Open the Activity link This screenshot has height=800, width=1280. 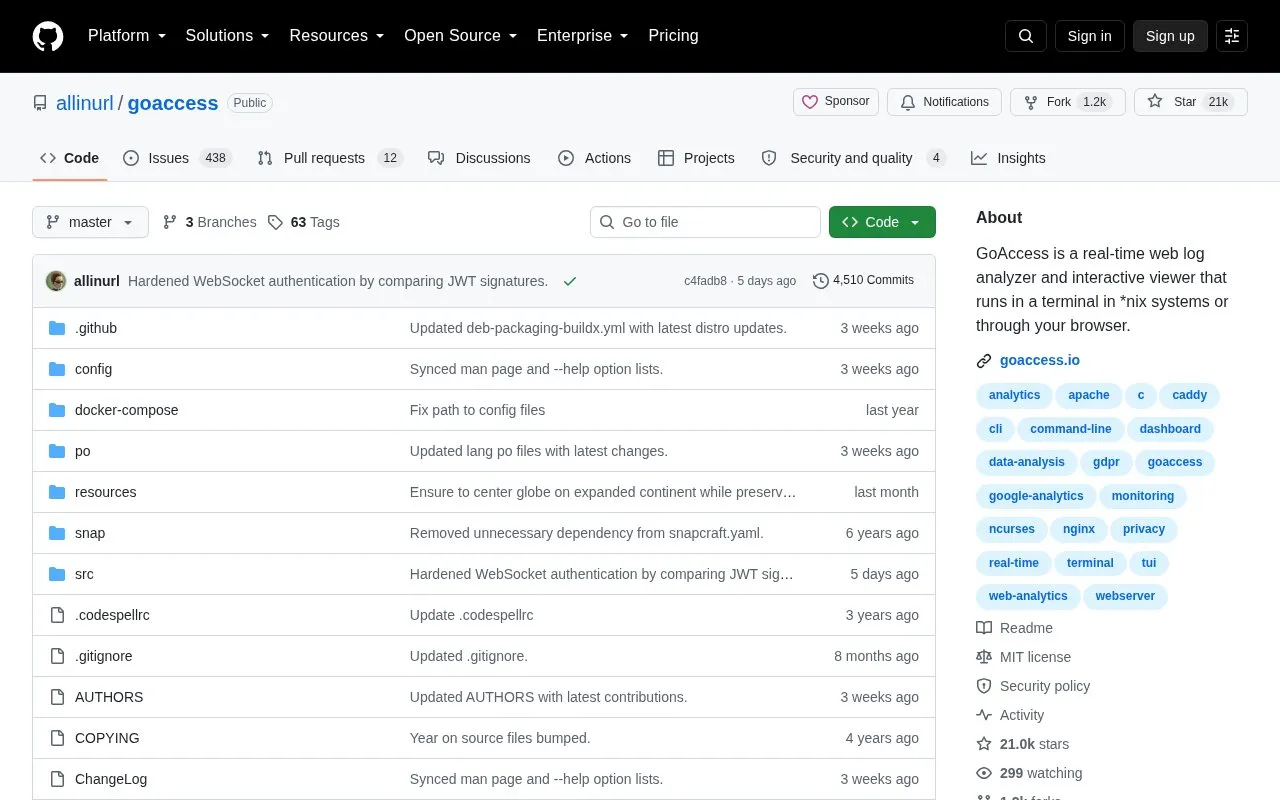[1010, 715]
